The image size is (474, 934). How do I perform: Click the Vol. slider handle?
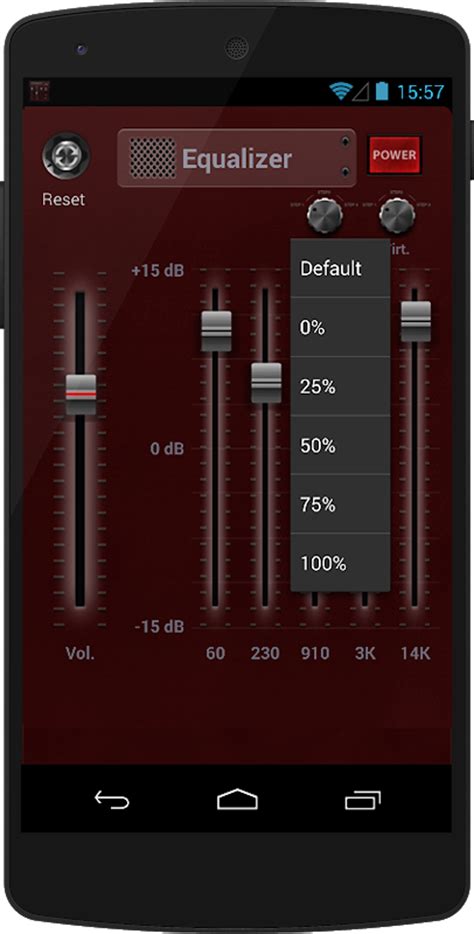[x=80, y=394]
